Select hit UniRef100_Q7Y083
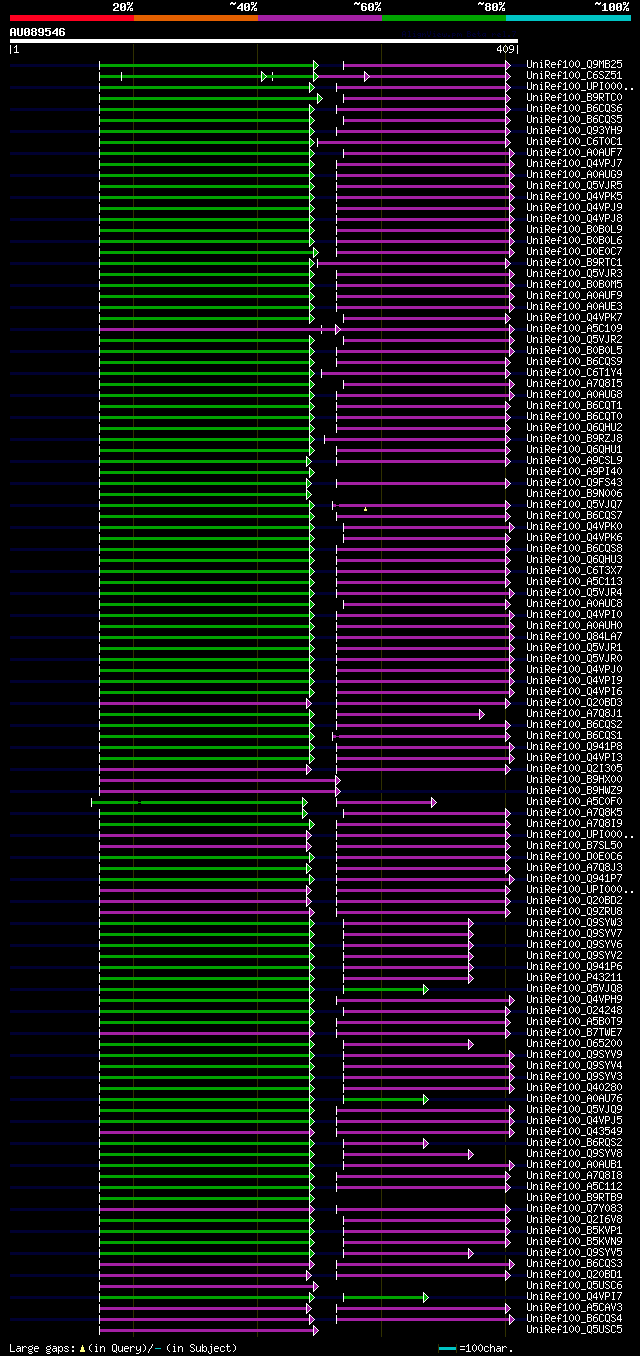This screenshot has width=640, height=1356. coord(574,1208)
